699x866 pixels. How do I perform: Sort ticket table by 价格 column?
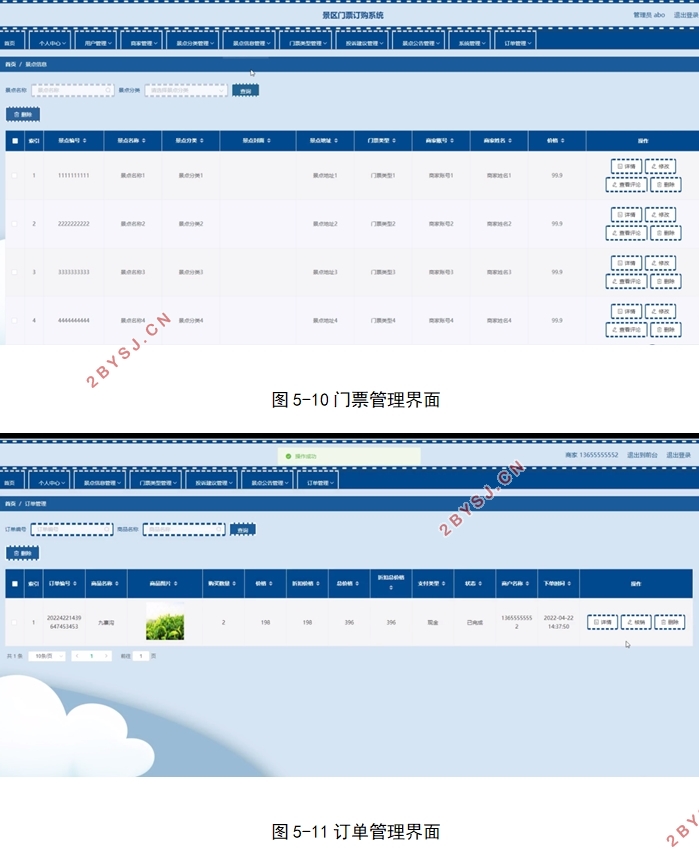pyautogui.click(x=562, y=141)
